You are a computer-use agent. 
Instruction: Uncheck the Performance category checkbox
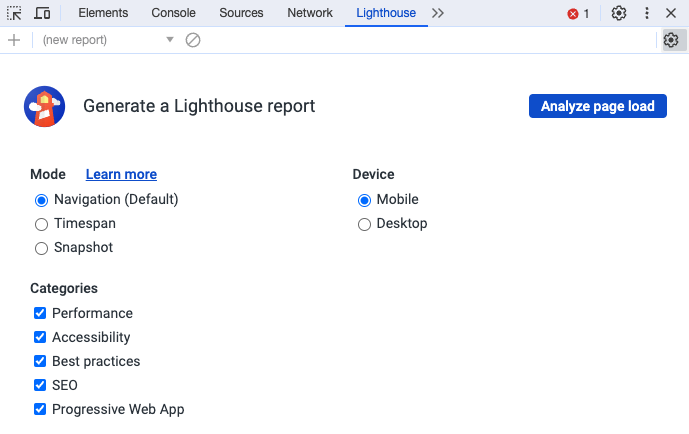(x=40, y=313)
